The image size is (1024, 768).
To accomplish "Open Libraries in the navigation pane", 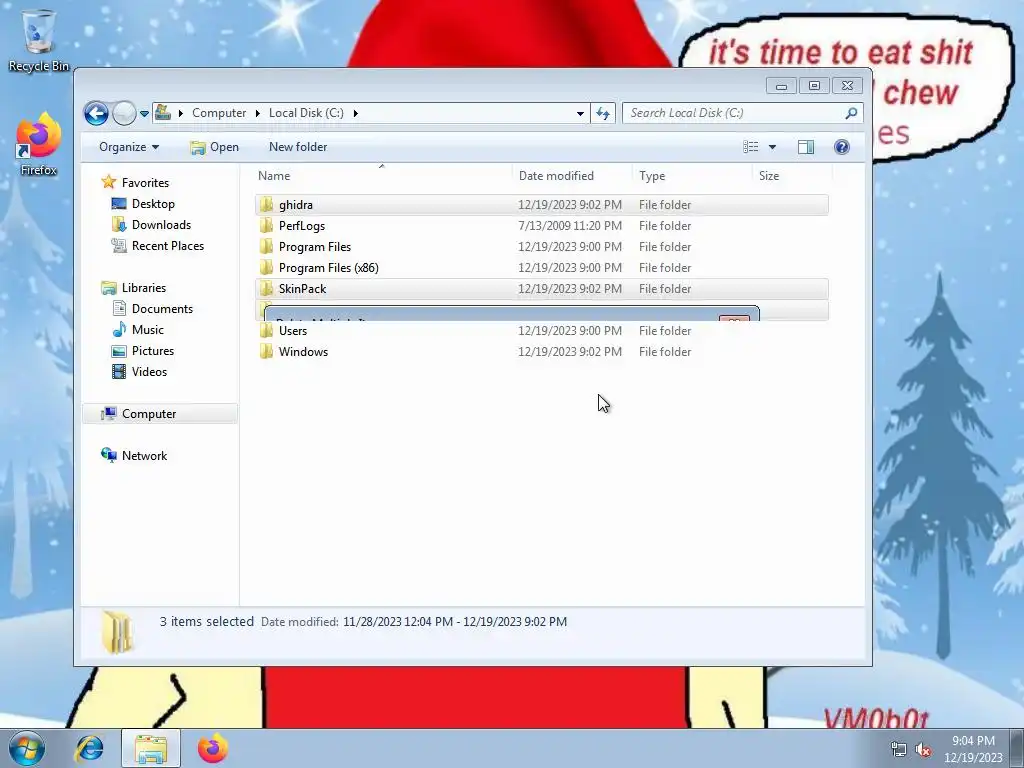I will coord(144,288).
